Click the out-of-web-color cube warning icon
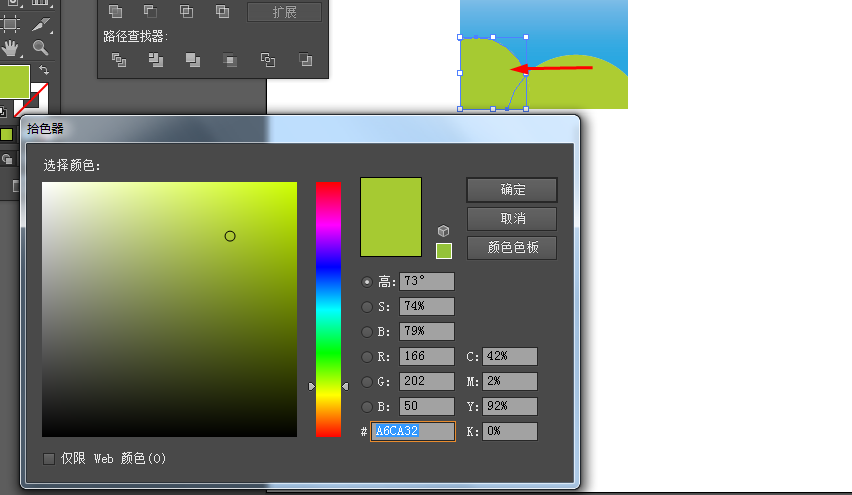 443,231
